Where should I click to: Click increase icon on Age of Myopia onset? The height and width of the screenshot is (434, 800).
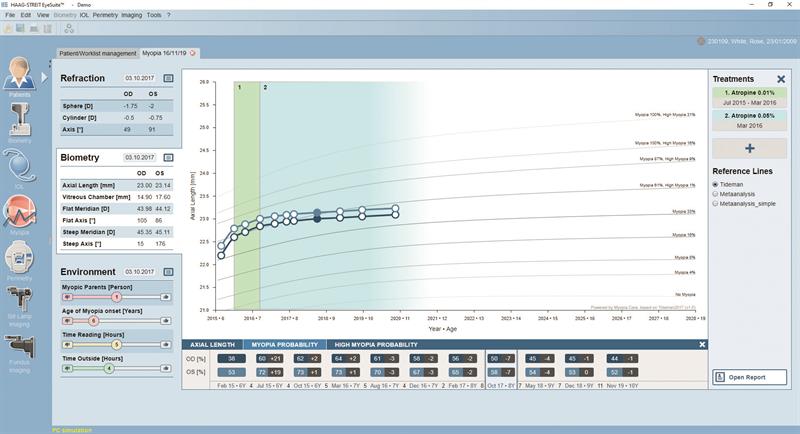click(165, 321)
